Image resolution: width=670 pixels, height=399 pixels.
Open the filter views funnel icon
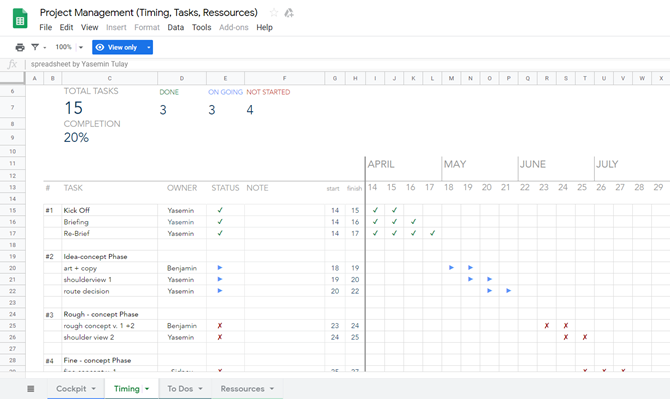pos(35,47)
